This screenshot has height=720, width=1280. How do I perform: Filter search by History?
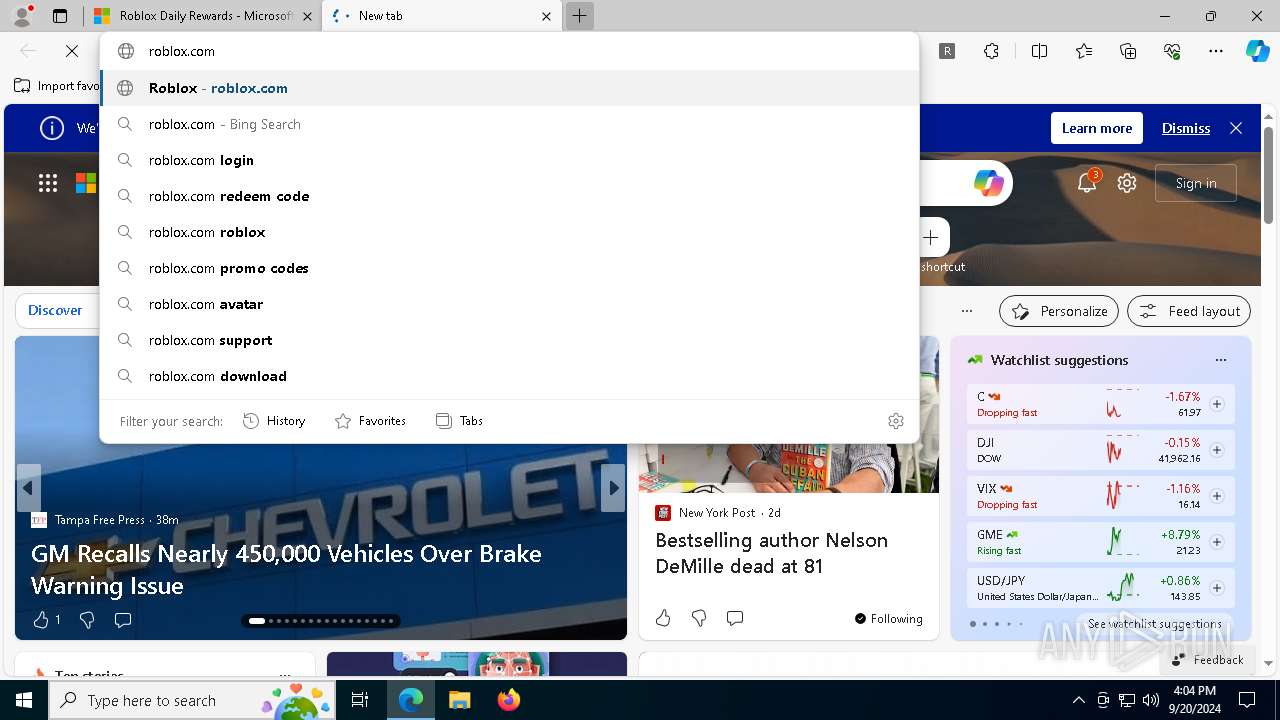274,421
